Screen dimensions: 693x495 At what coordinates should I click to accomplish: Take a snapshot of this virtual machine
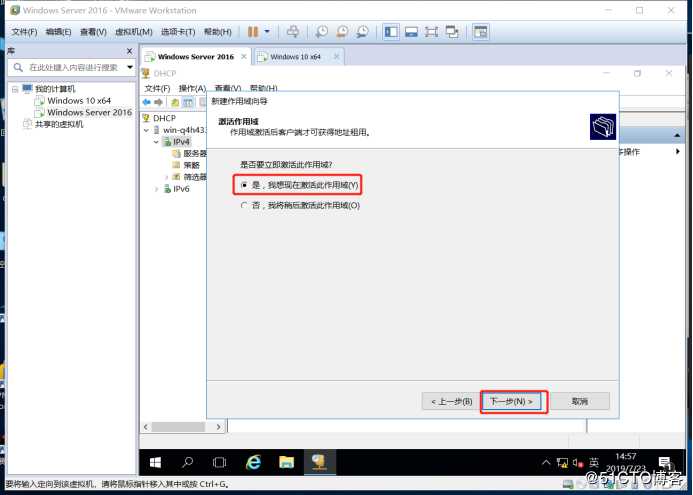click(x=322, y=32)
